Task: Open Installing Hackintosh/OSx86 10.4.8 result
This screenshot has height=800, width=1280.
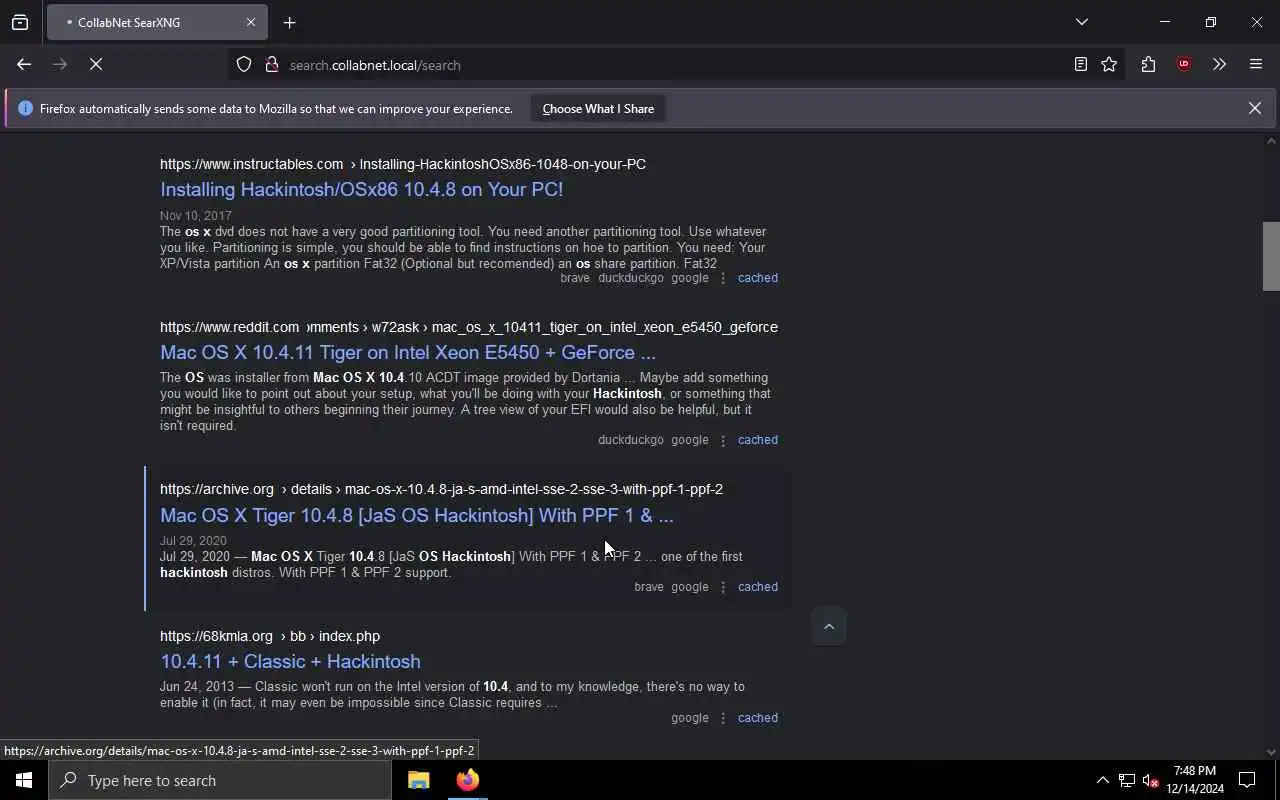Action: tap(361, 189)
